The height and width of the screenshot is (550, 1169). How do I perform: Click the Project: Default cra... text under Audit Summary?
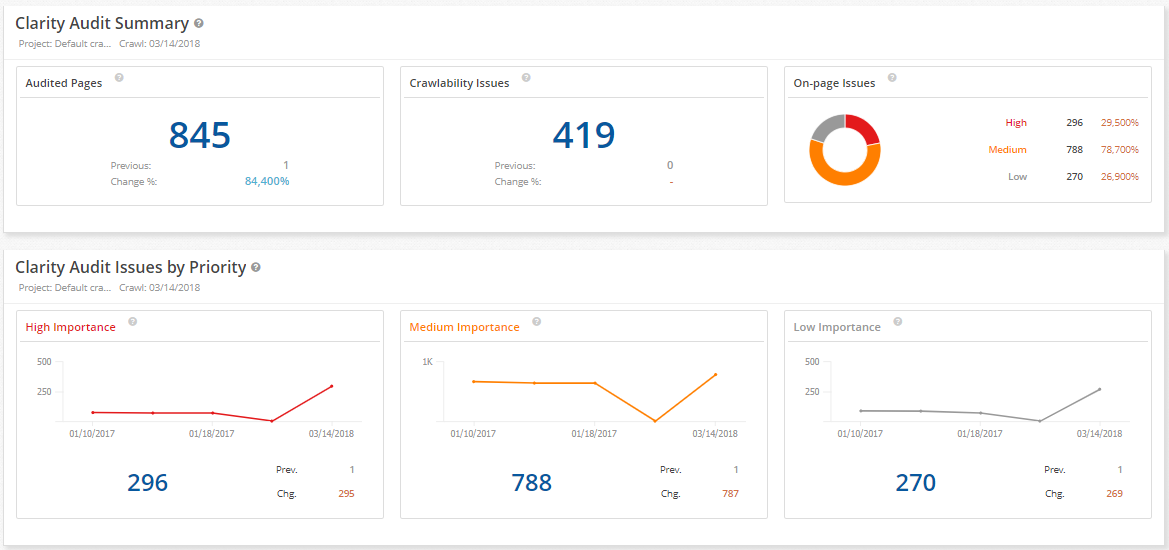click(65, 43)
